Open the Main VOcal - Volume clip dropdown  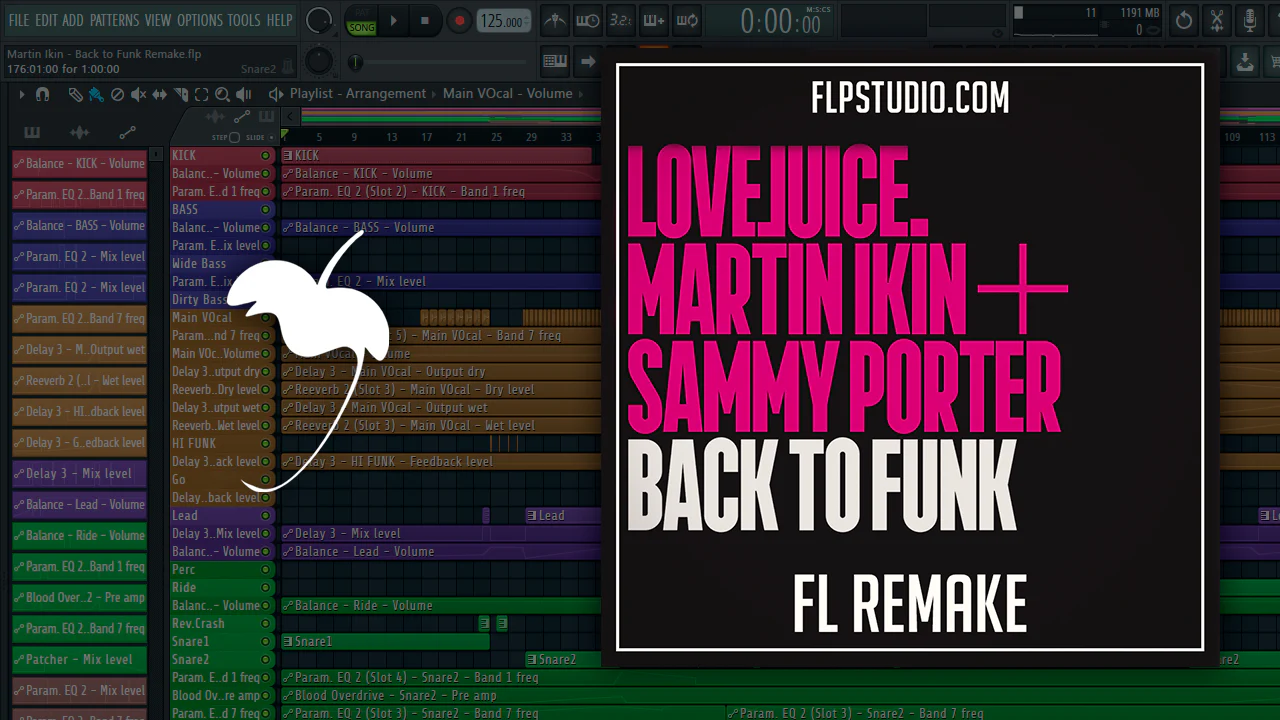[507, 94]
